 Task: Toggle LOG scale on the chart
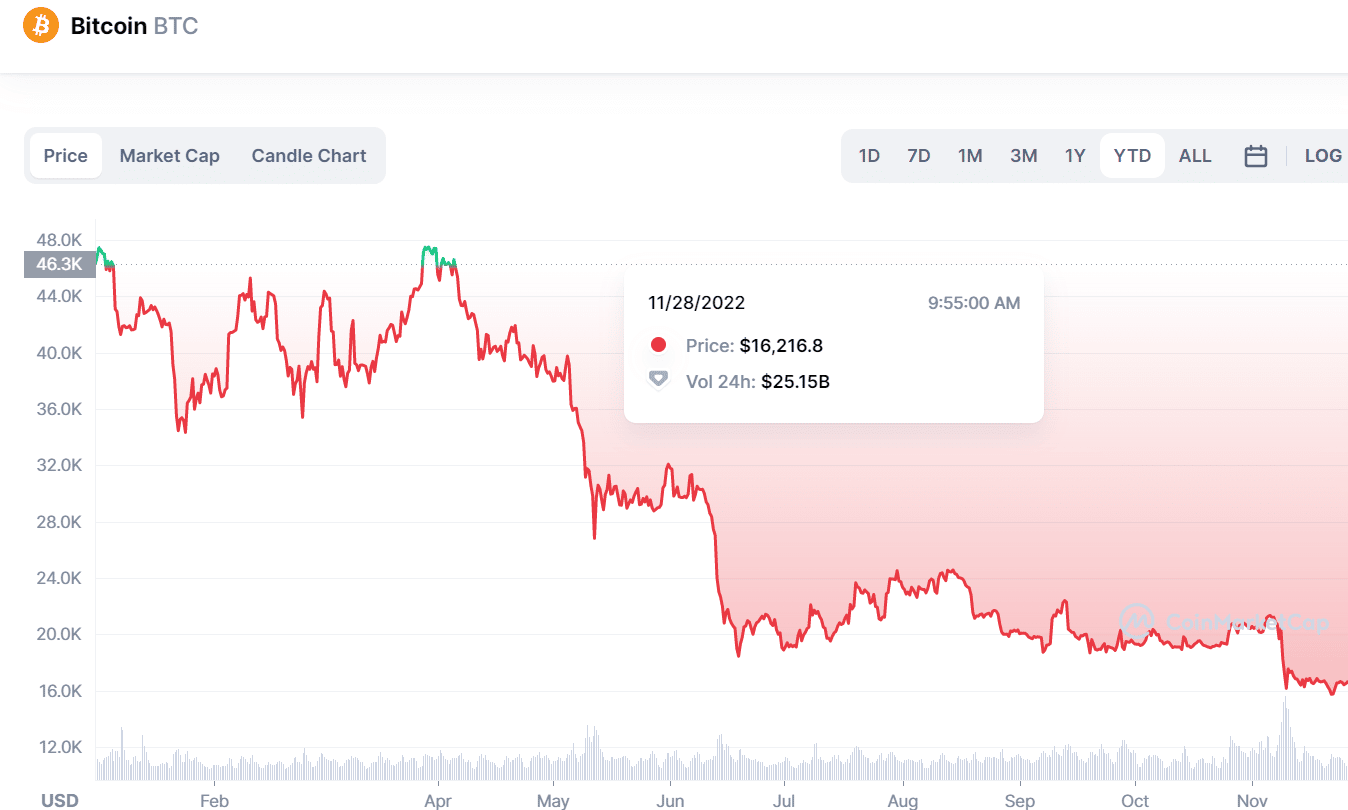pos(1323,156)
